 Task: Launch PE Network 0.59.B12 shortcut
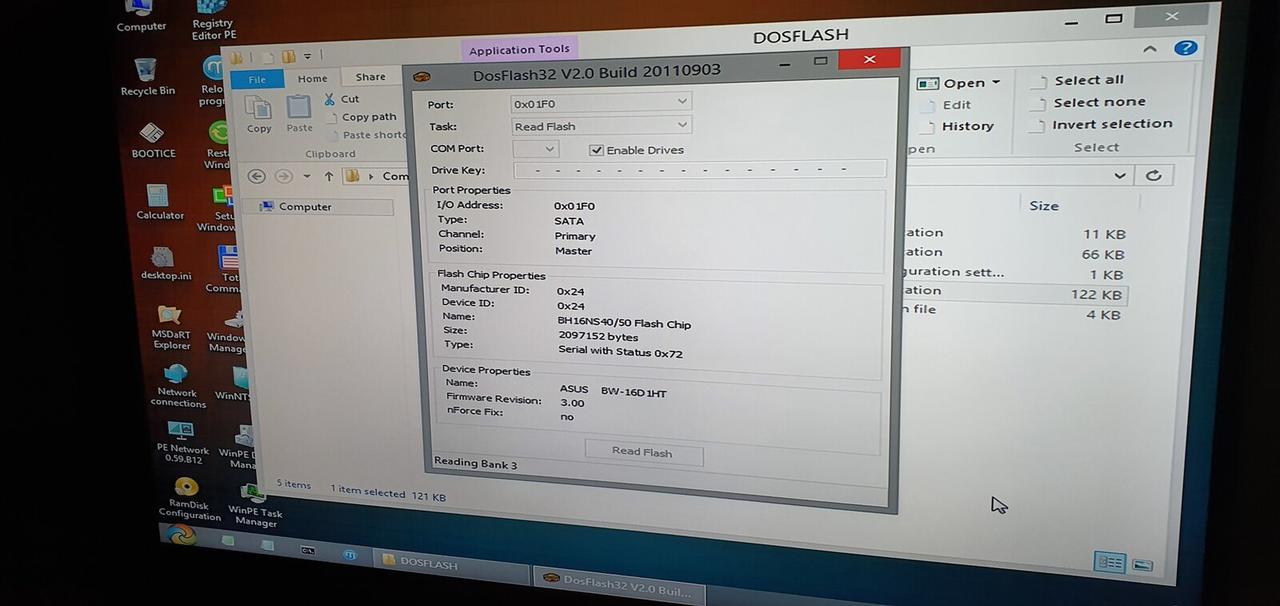coord(182,442)
